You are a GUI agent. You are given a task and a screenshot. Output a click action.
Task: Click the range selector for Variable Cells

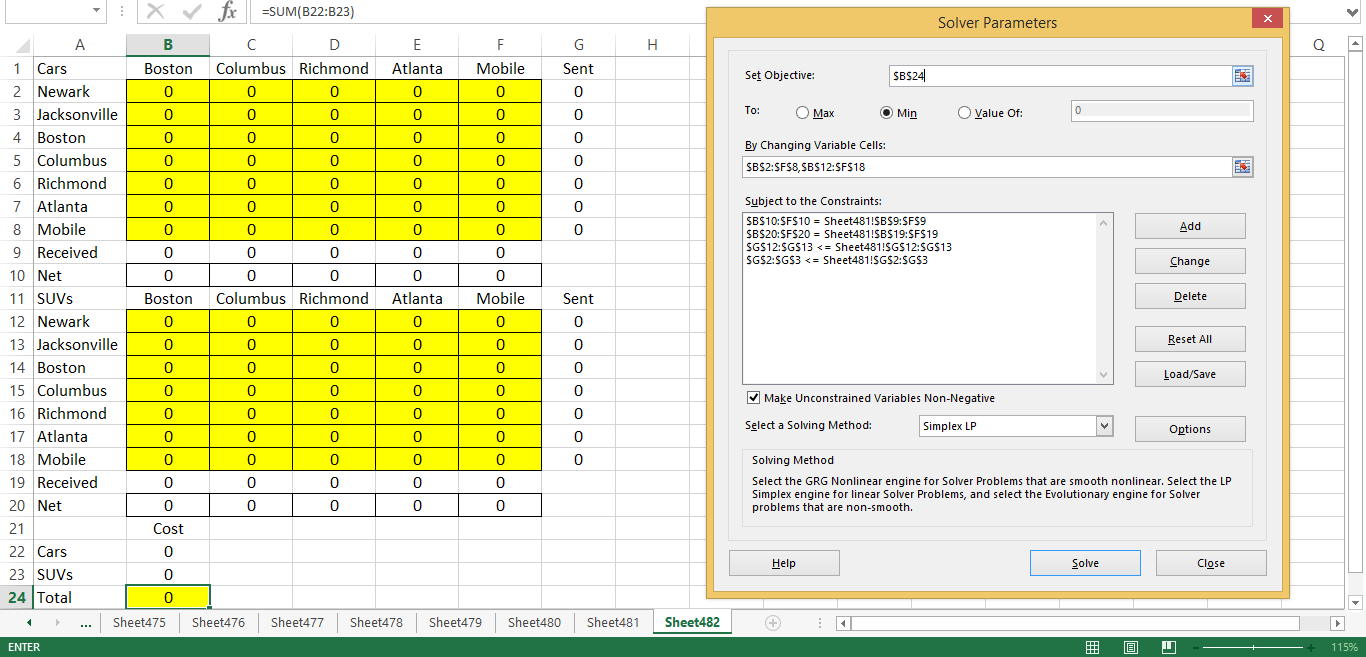pos(1242,166)
